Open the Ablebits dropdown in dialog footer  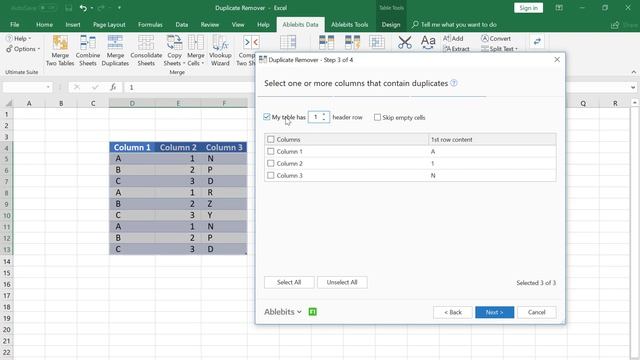coord(282,312)
